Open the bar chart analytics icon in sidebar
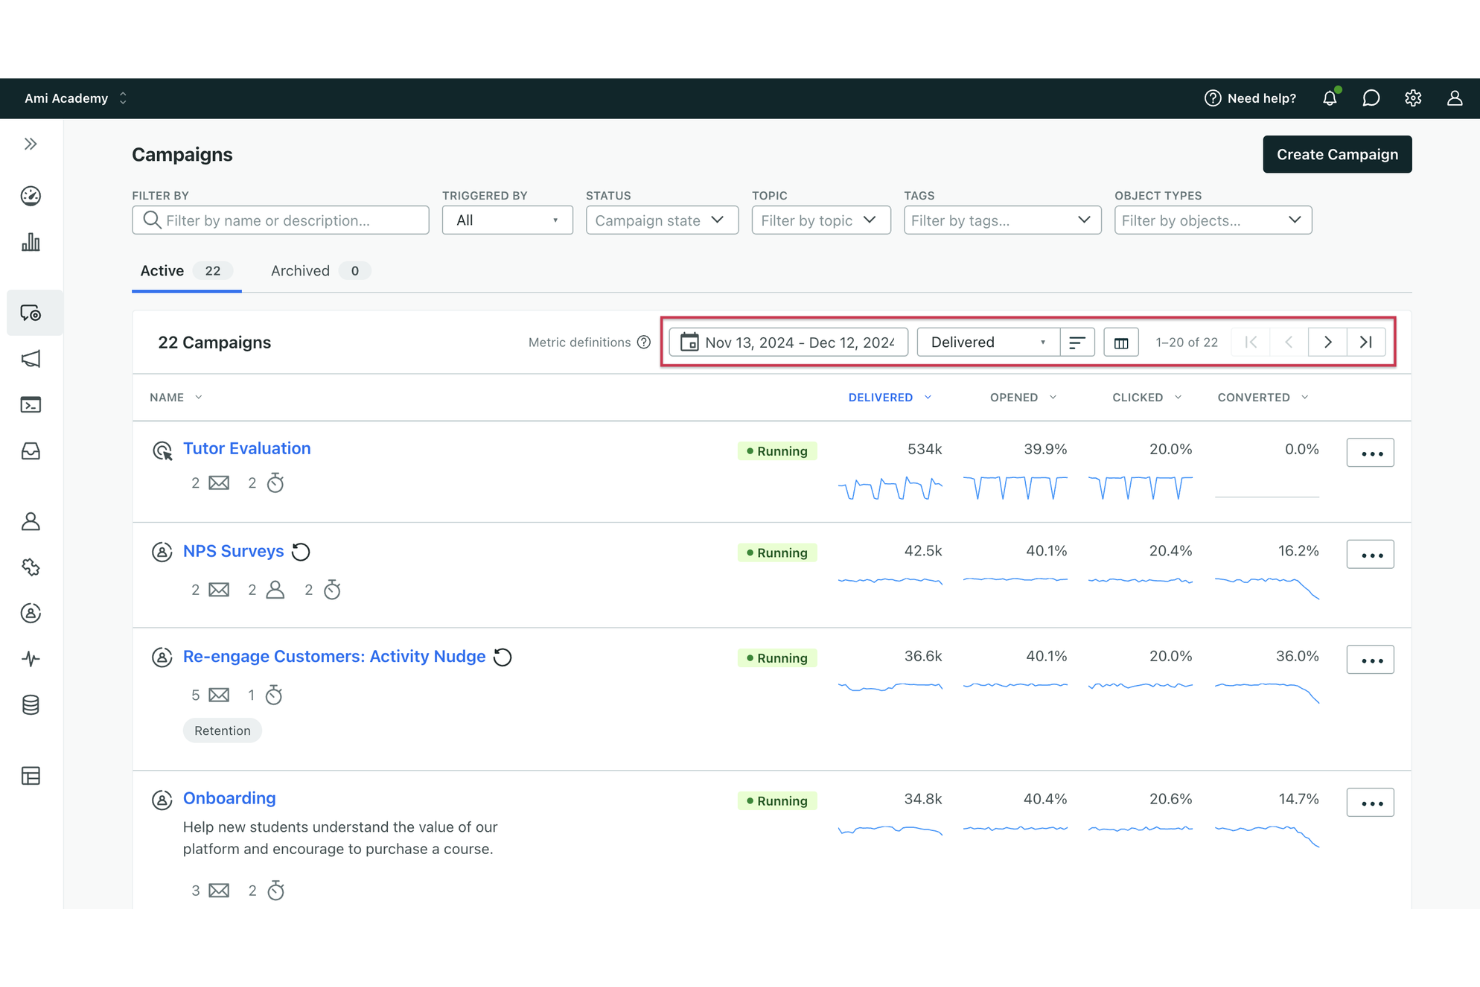This screenshot has width=1480, height=987. [x=31, y=242]
